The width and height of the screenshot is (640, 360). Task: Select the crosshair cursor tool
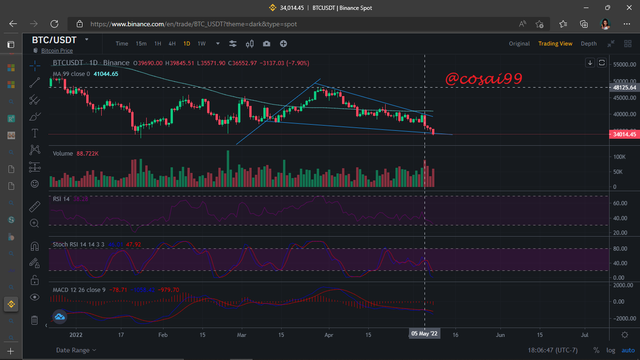(x=35, y=65)
